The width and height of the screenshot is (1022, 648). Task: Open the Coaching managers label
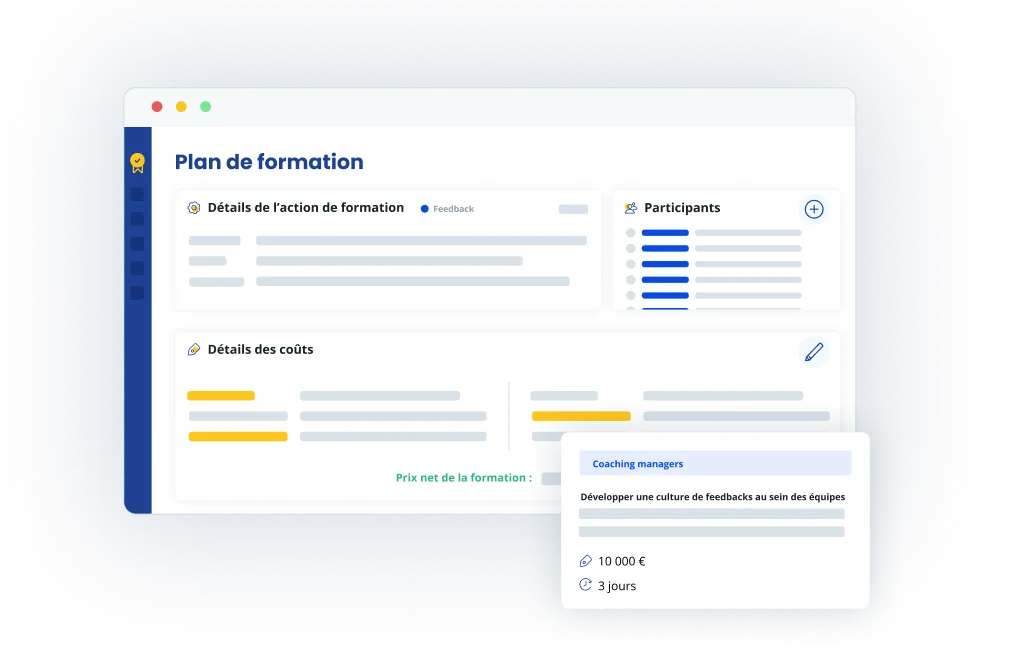click(715, 464)
